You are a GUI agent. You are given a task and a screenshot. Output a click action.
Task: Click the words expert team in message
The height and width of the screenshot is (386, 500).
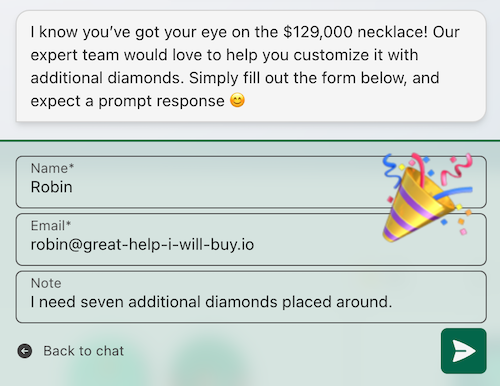[x=75, y=55]
